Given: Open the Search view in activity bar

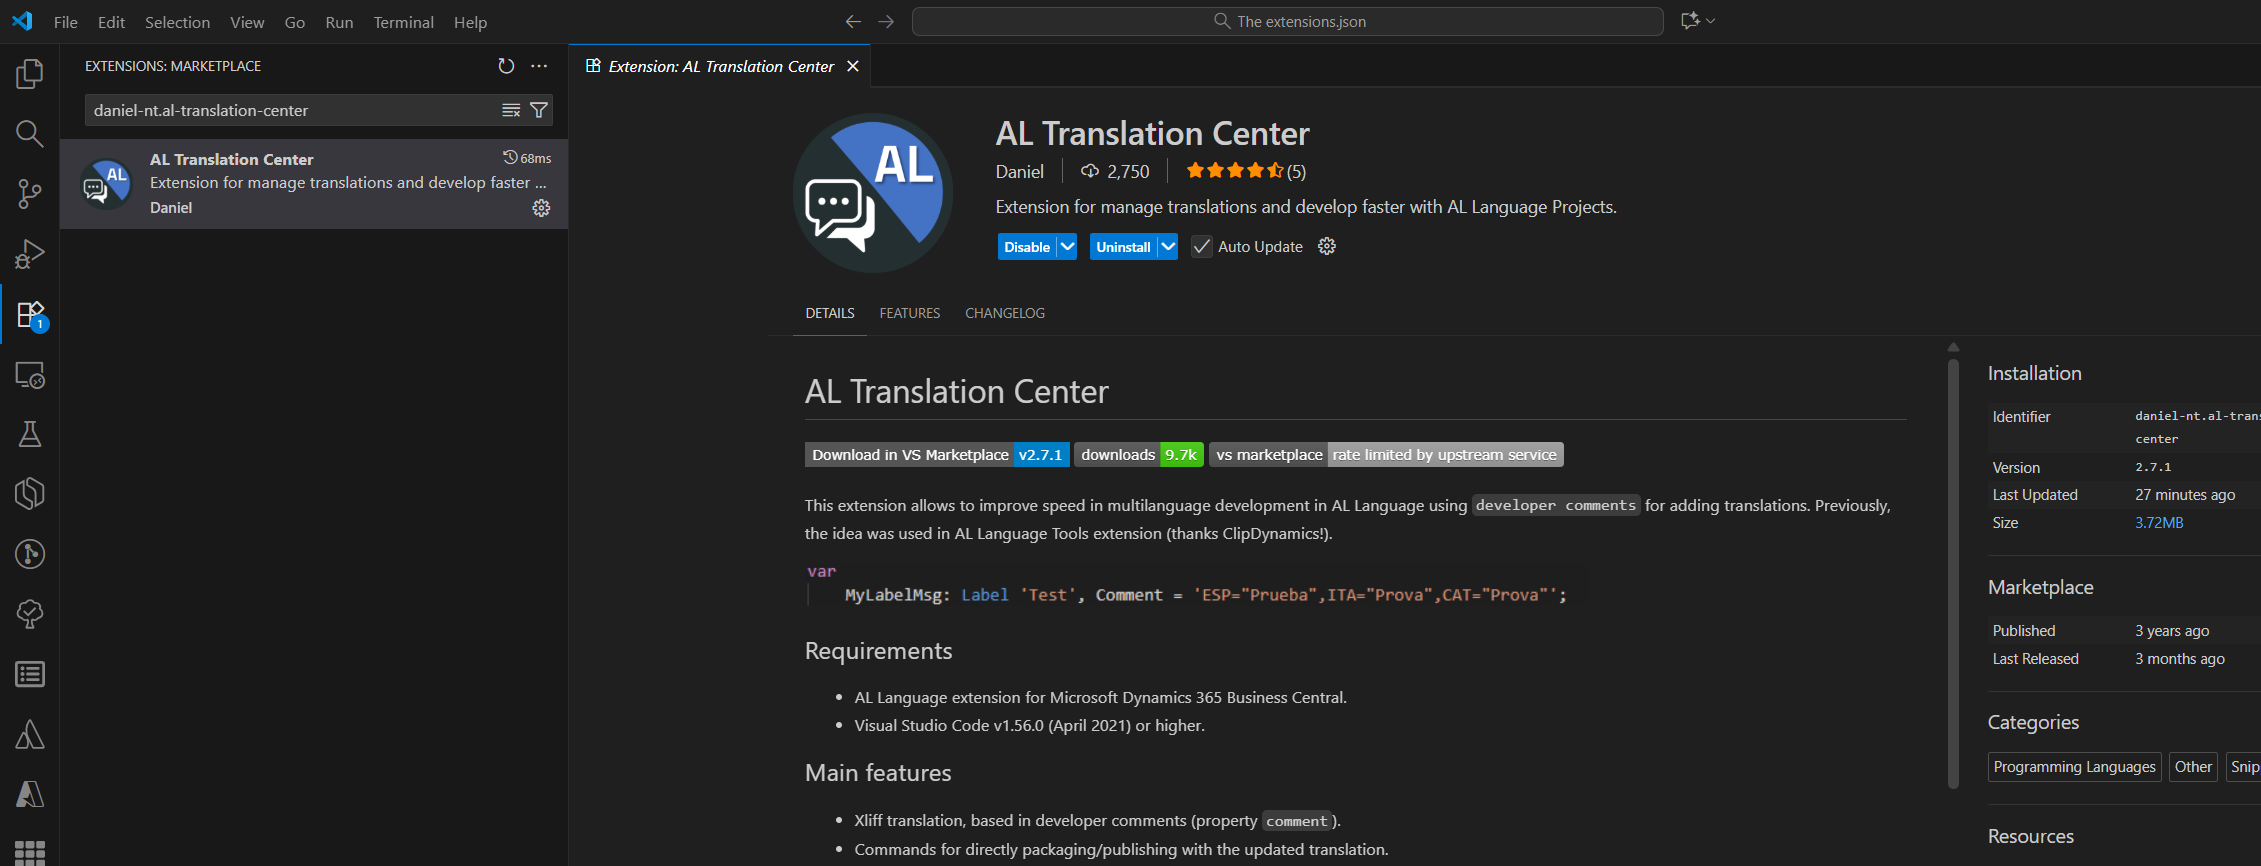Looking at the screenshot, I should click(30, 133).
